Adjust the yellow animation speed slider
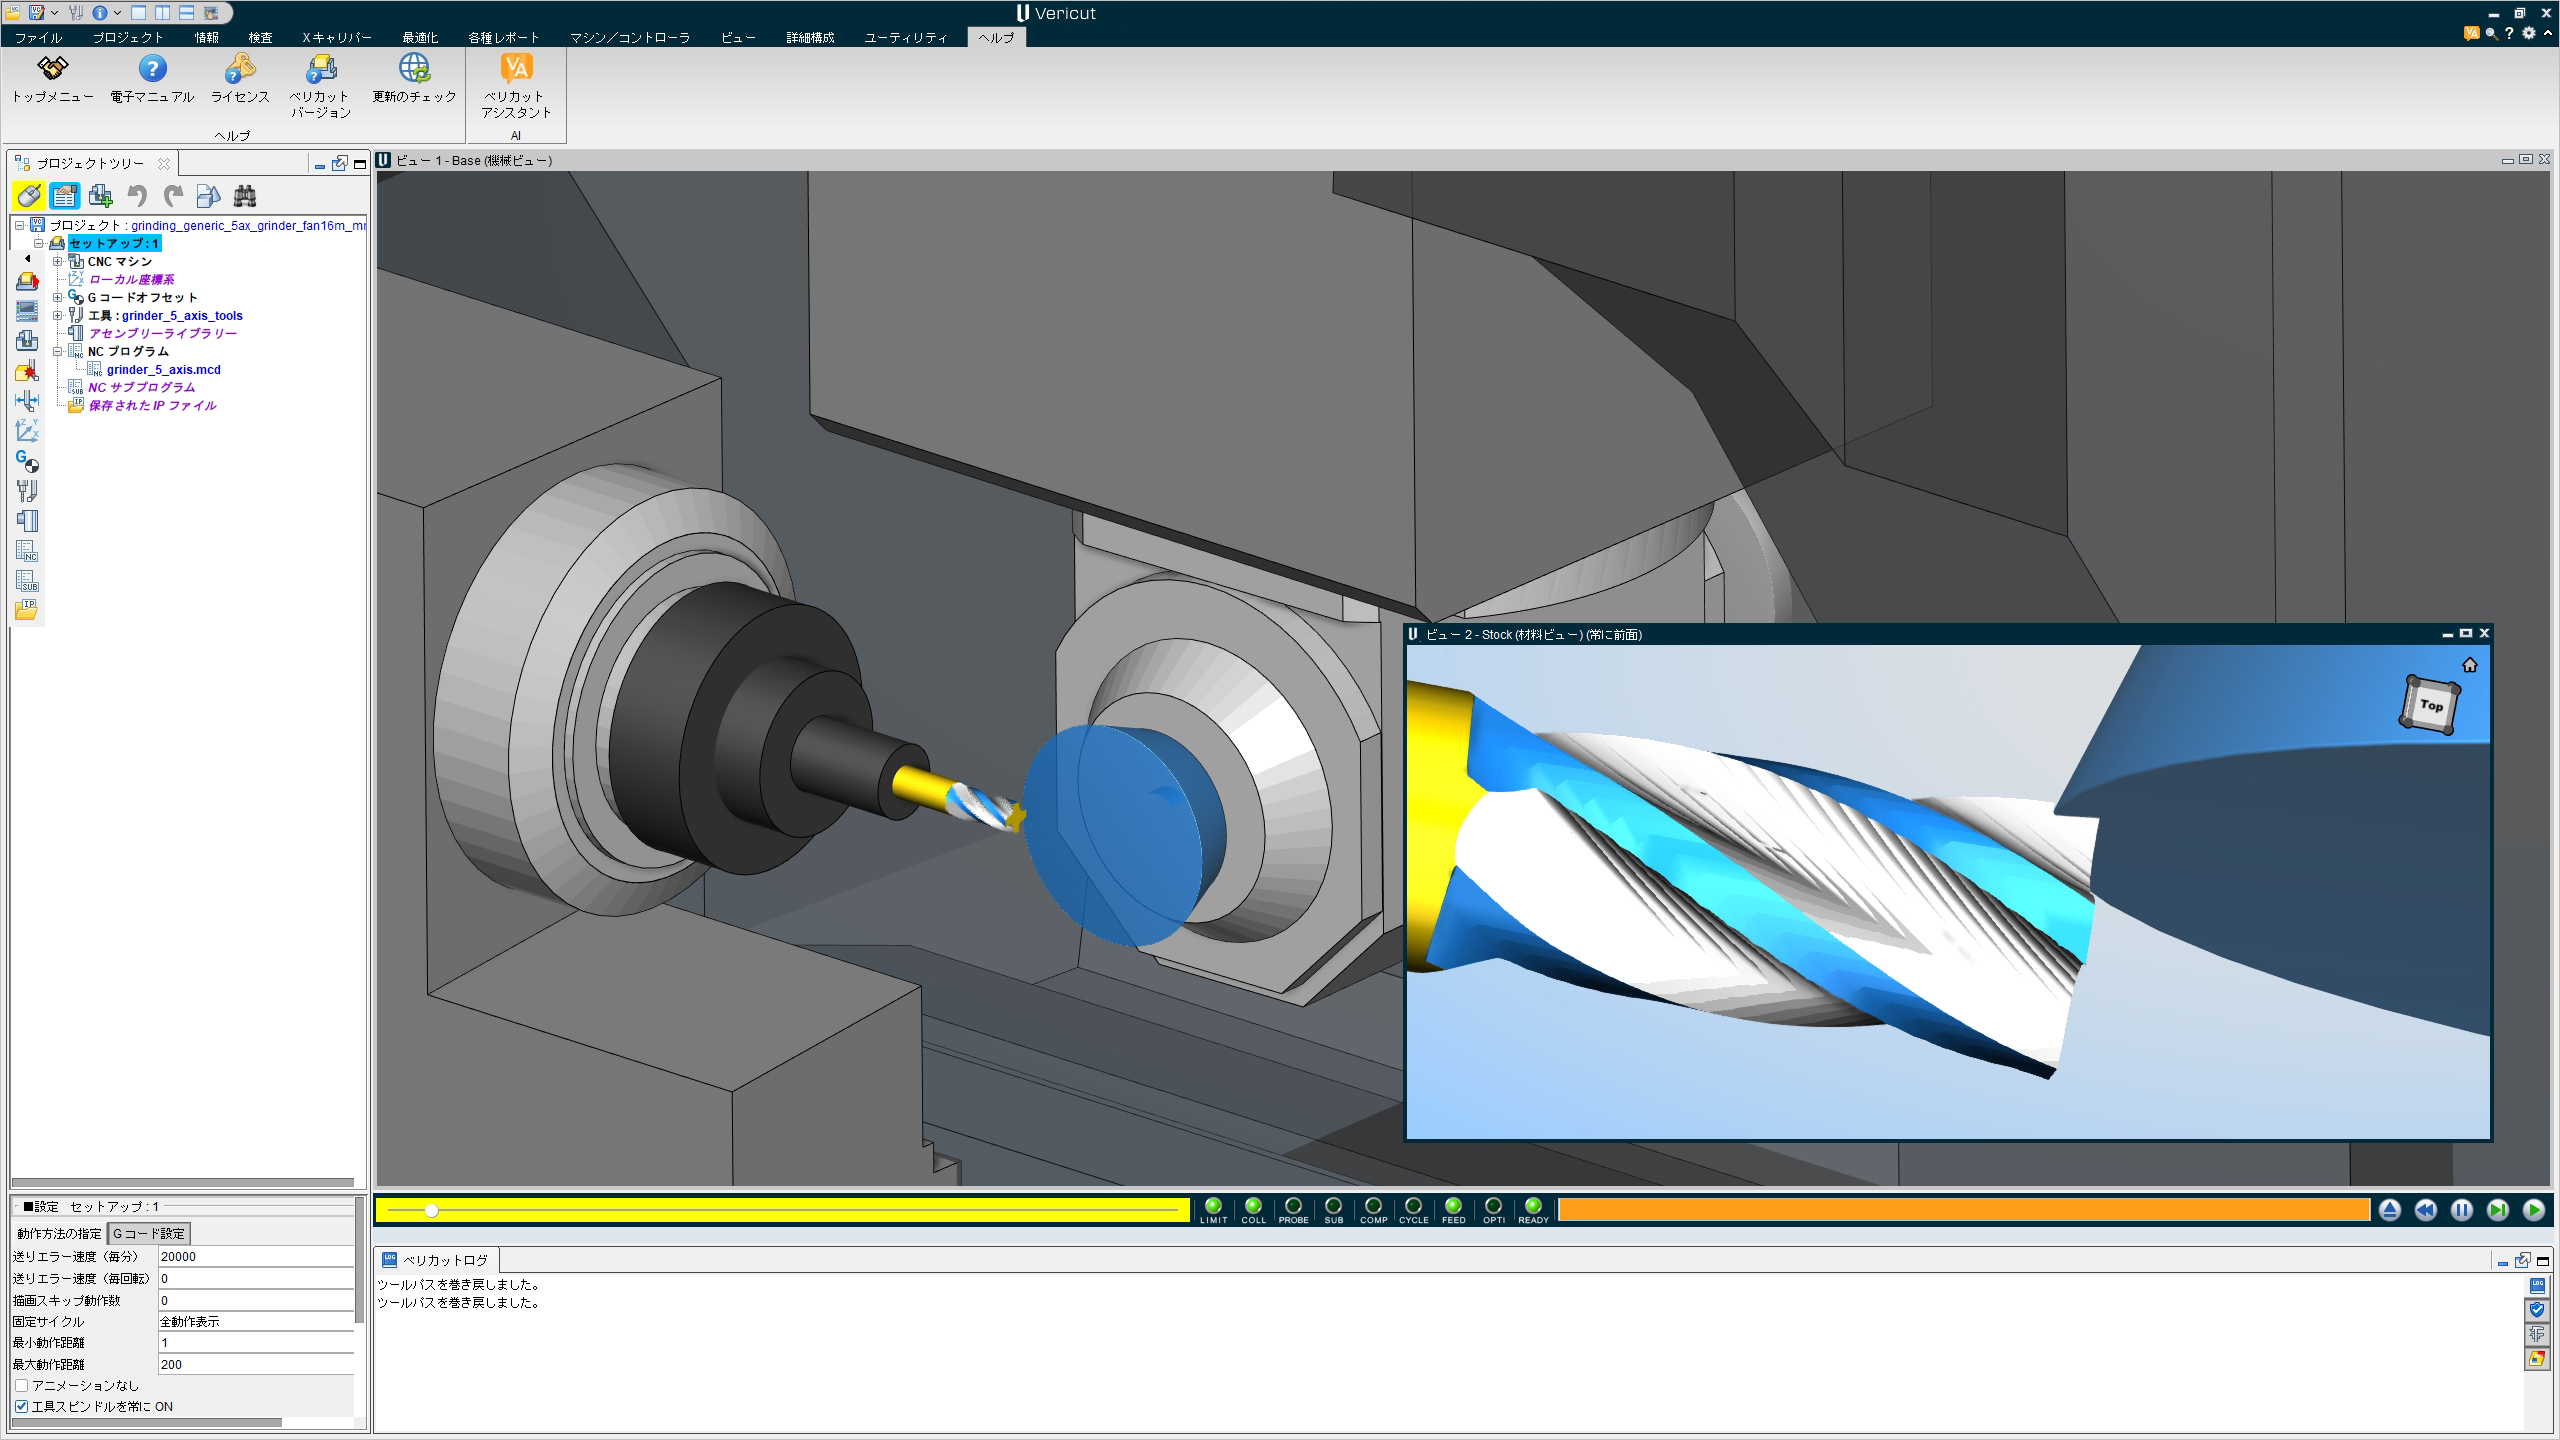2560x1440 pixels. [432, 1211]
